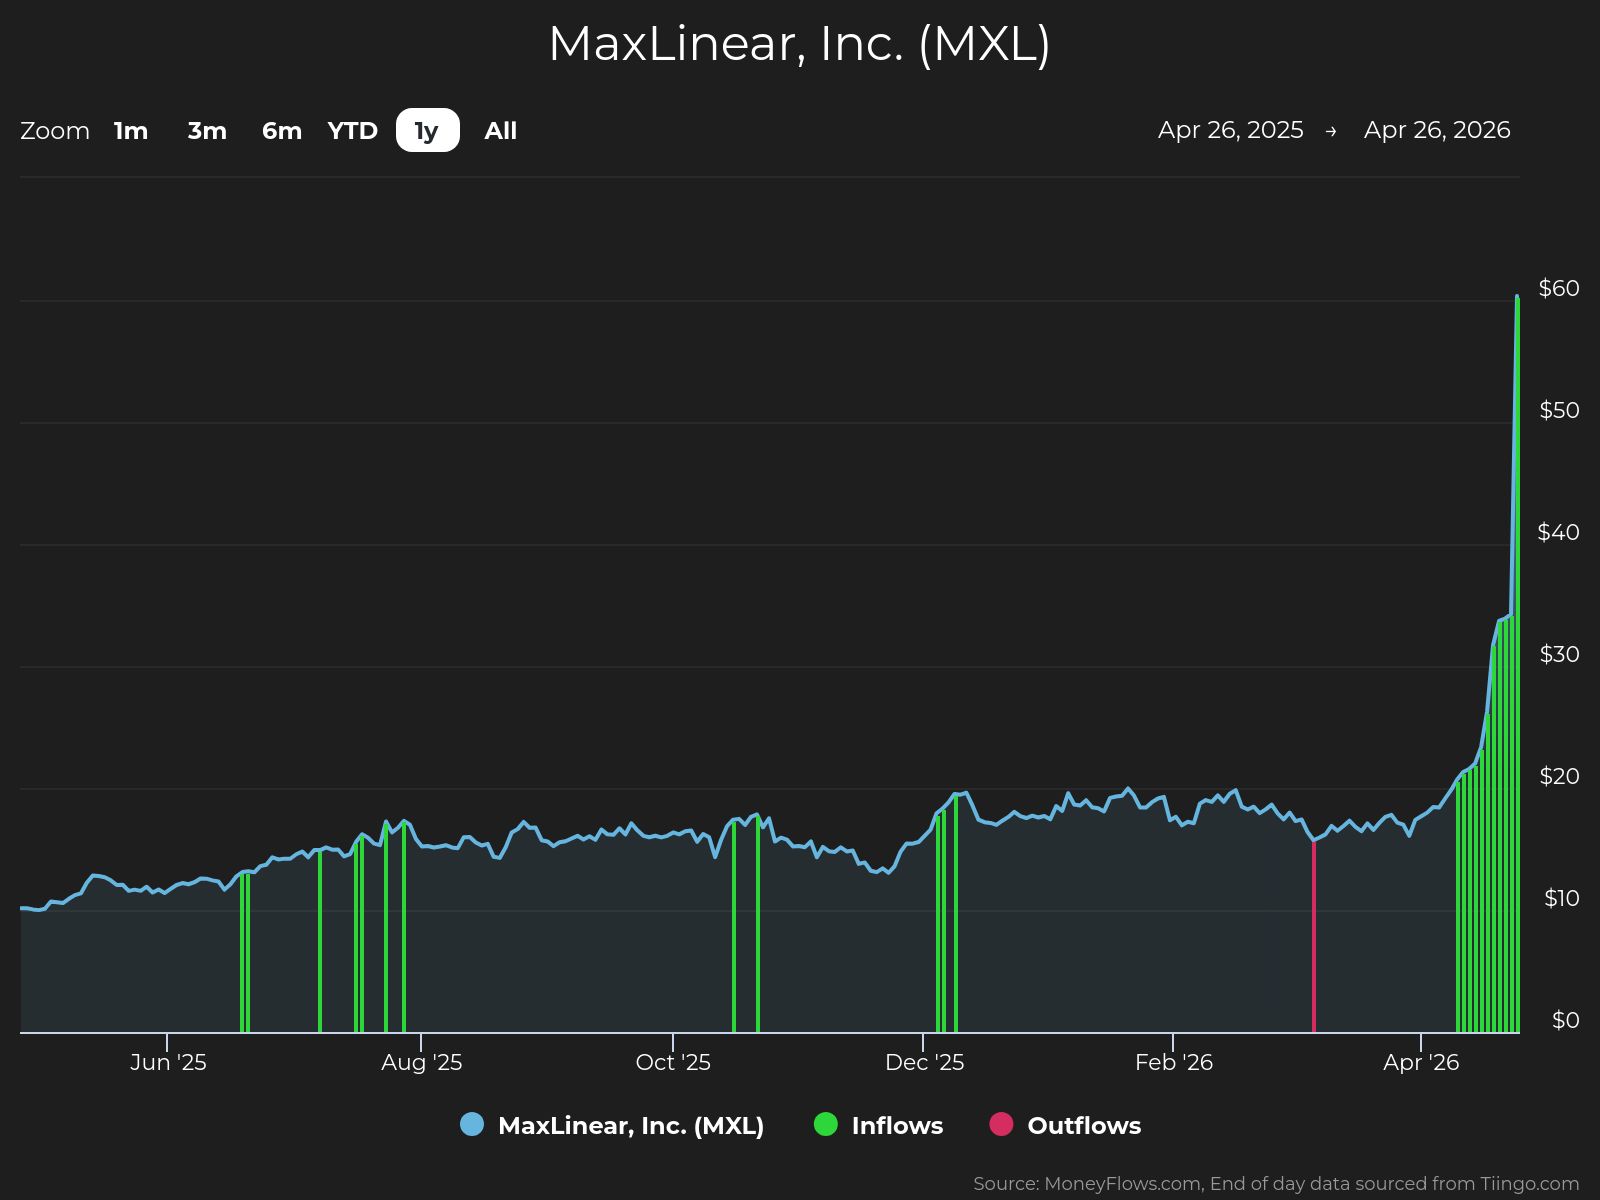Click the green Inflows legend dot
The height and width of the screenshot is (1200, 1600).
826,1124
